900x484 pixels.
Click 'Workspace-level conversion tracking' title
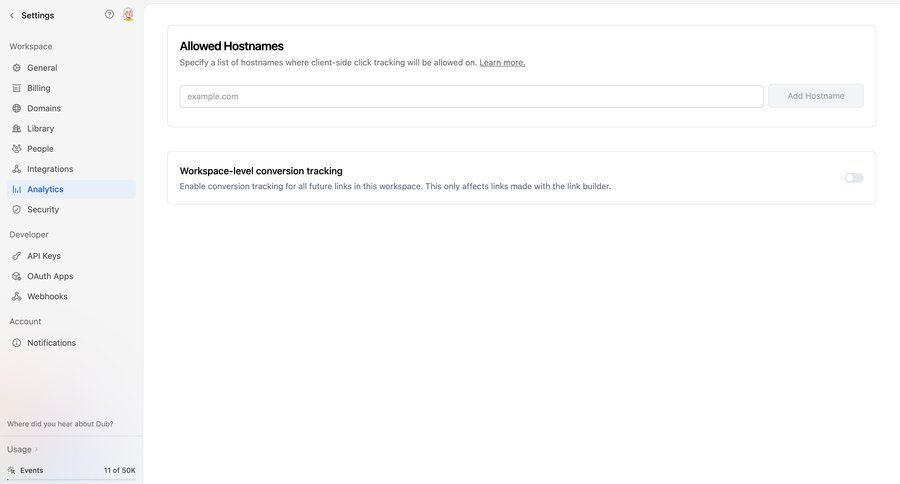(261, 171)
